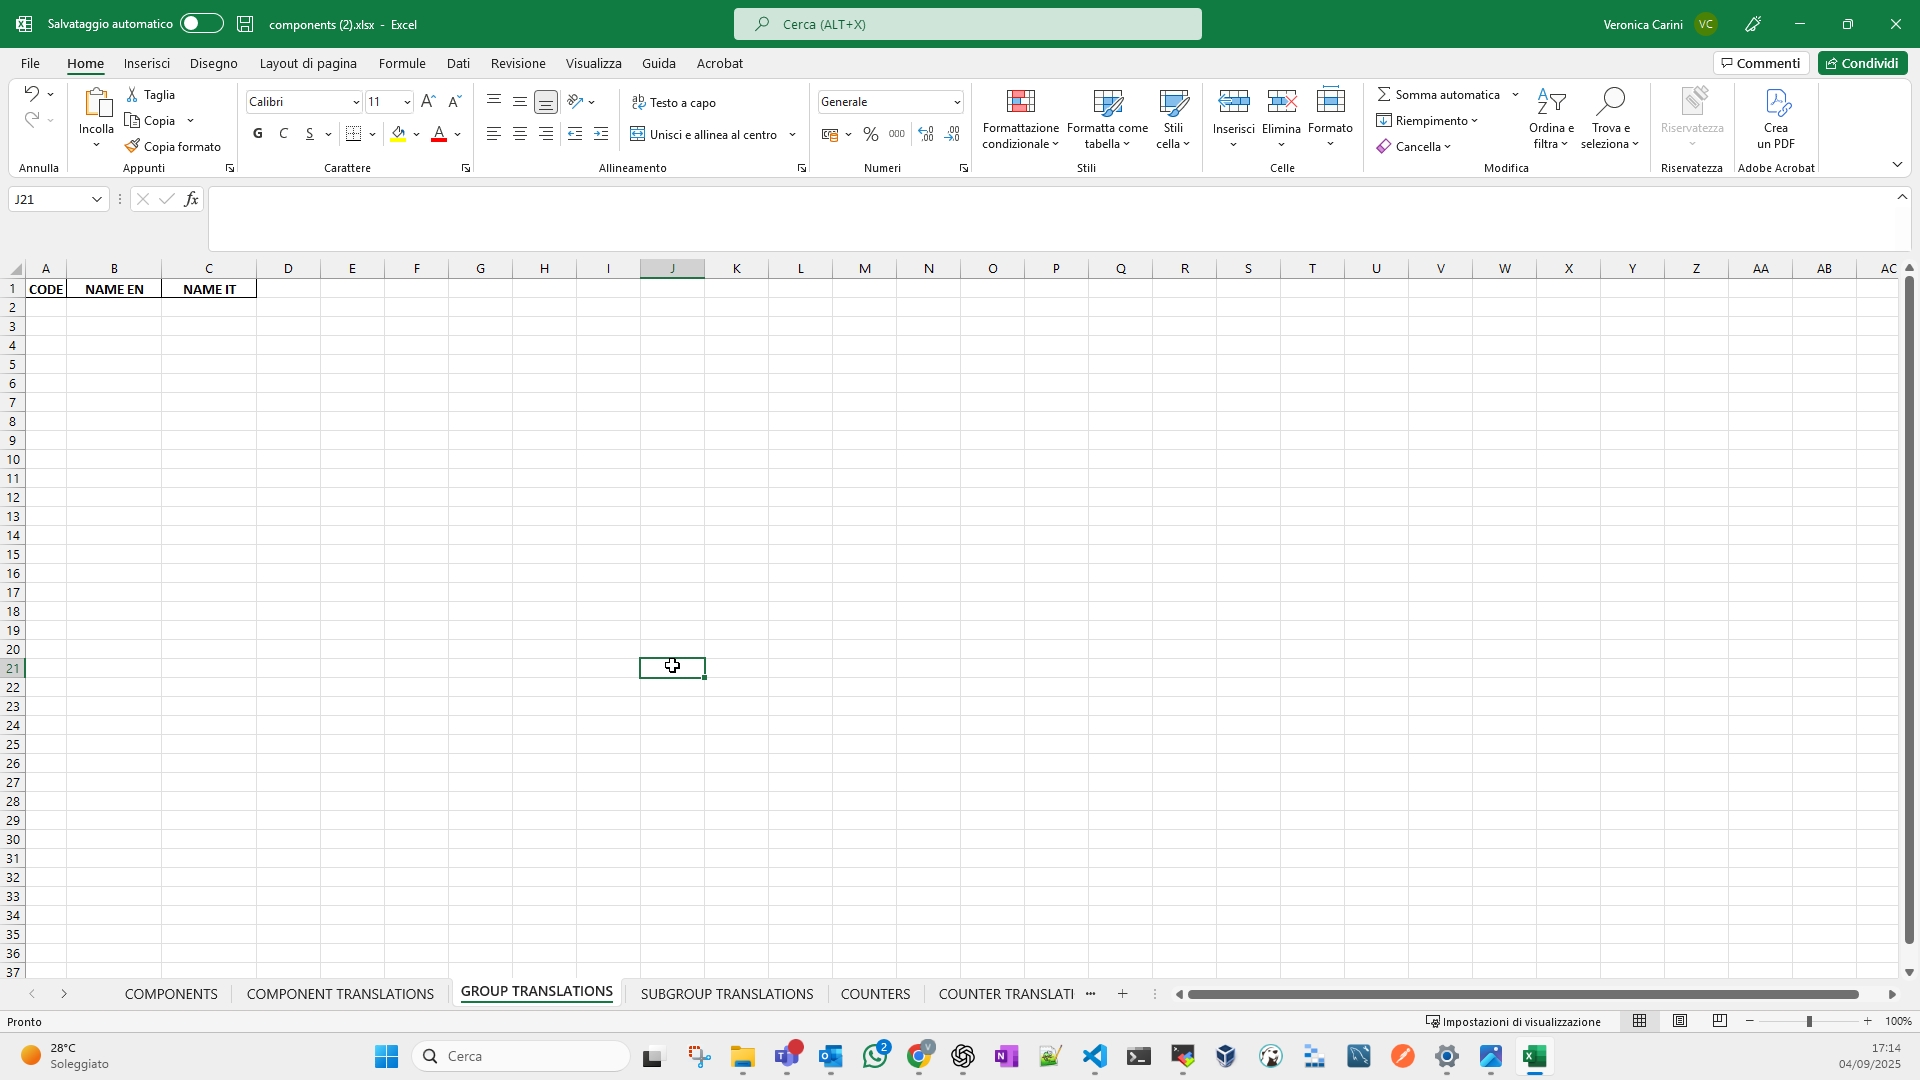1920x1080 pixels.
Task: Toggle the AutoSave (Salvataggio automatico) switch
Action: pos(201,24)
